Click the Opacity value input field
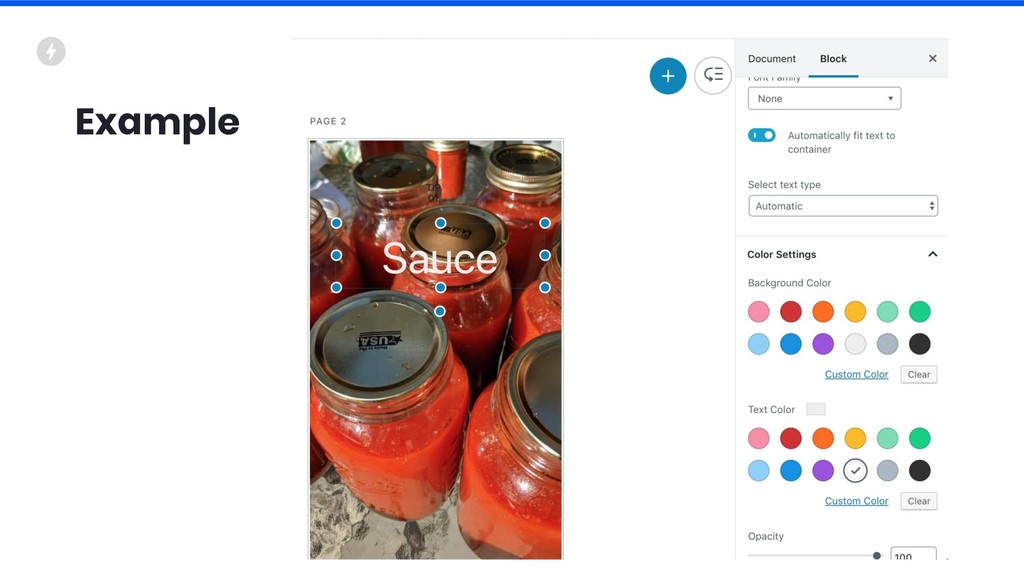Viewport: 1024px width, 576px height. (x=913, y=554)
